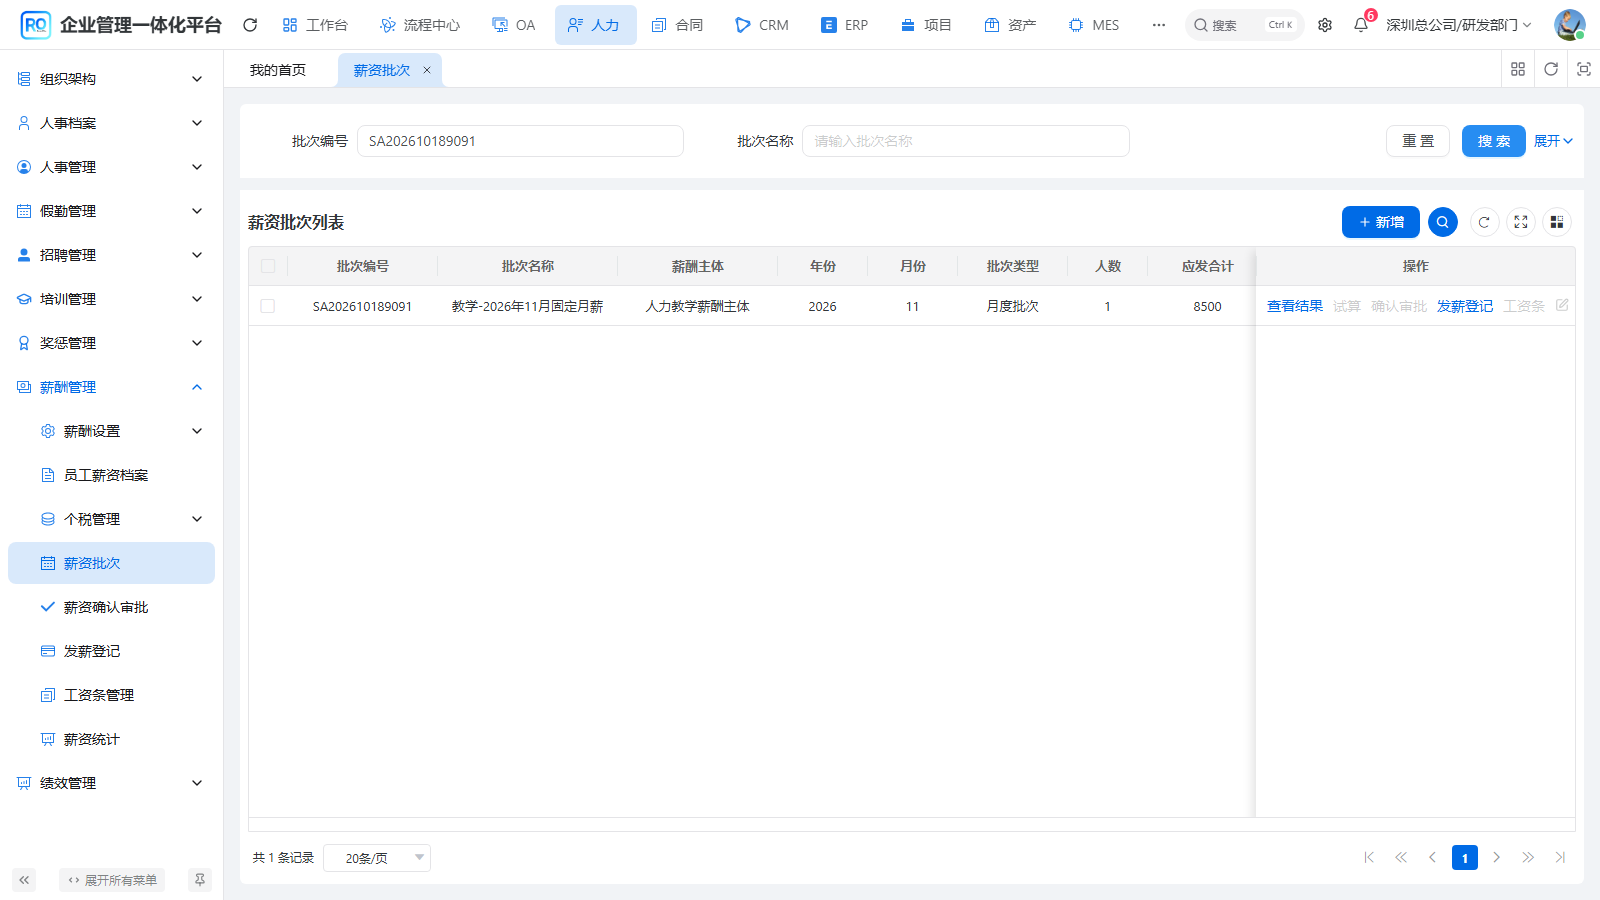Collapse the sidebar with double-arrow icon
The width and height of the screenshot is (1600, 900).
pyautogui.click(x=24, y=880)
